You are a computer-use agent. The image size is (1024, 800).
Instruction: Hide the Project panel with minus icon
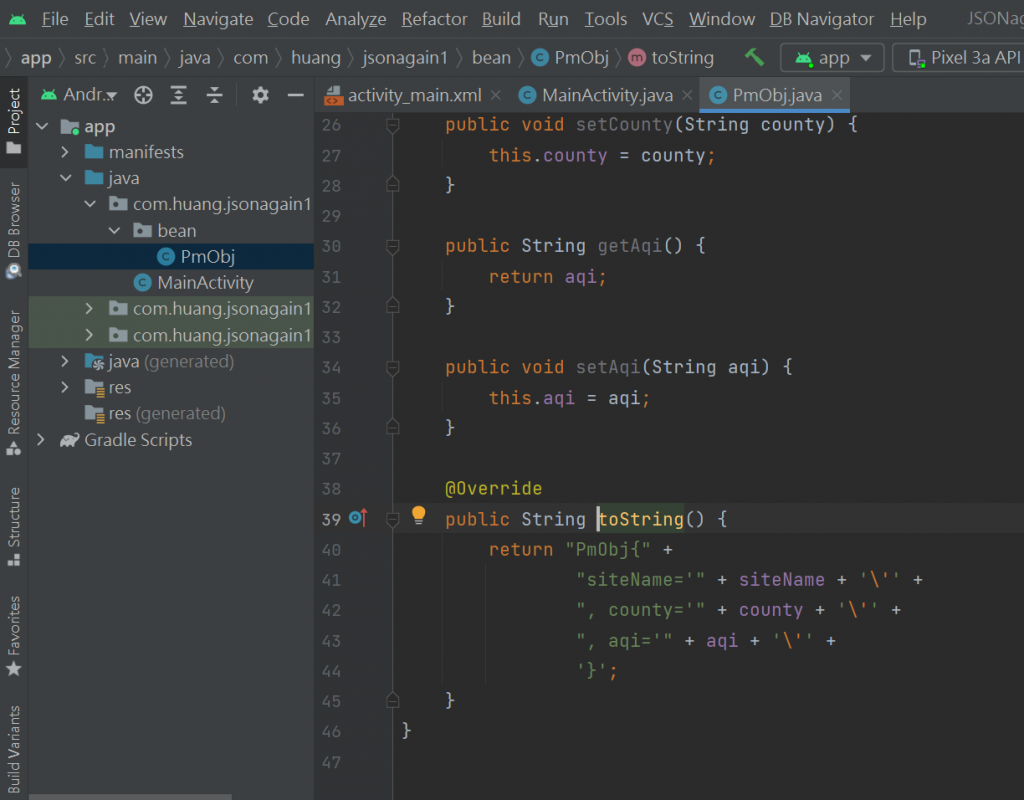coord(295,95)
